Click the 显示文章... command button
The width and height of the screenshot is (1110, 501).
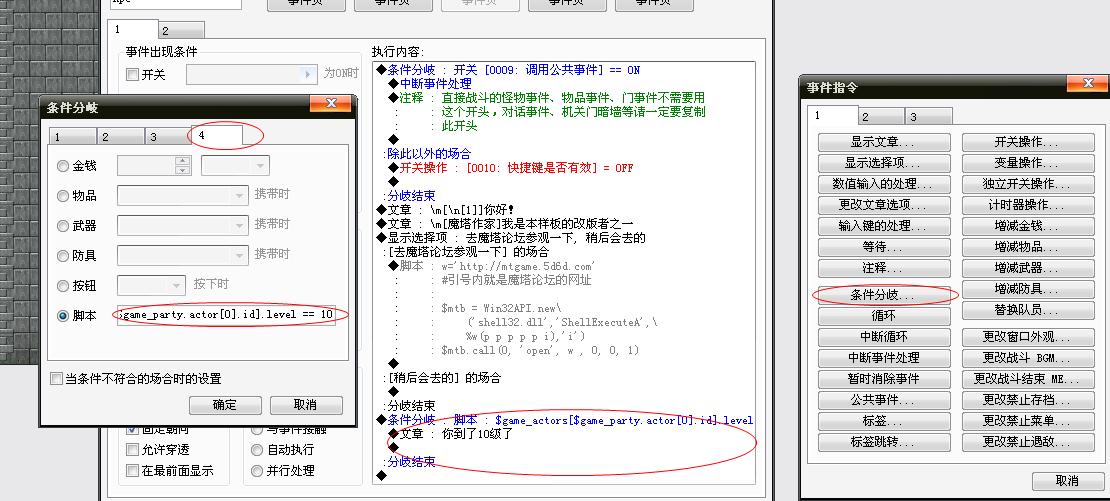tap(884, 142)
